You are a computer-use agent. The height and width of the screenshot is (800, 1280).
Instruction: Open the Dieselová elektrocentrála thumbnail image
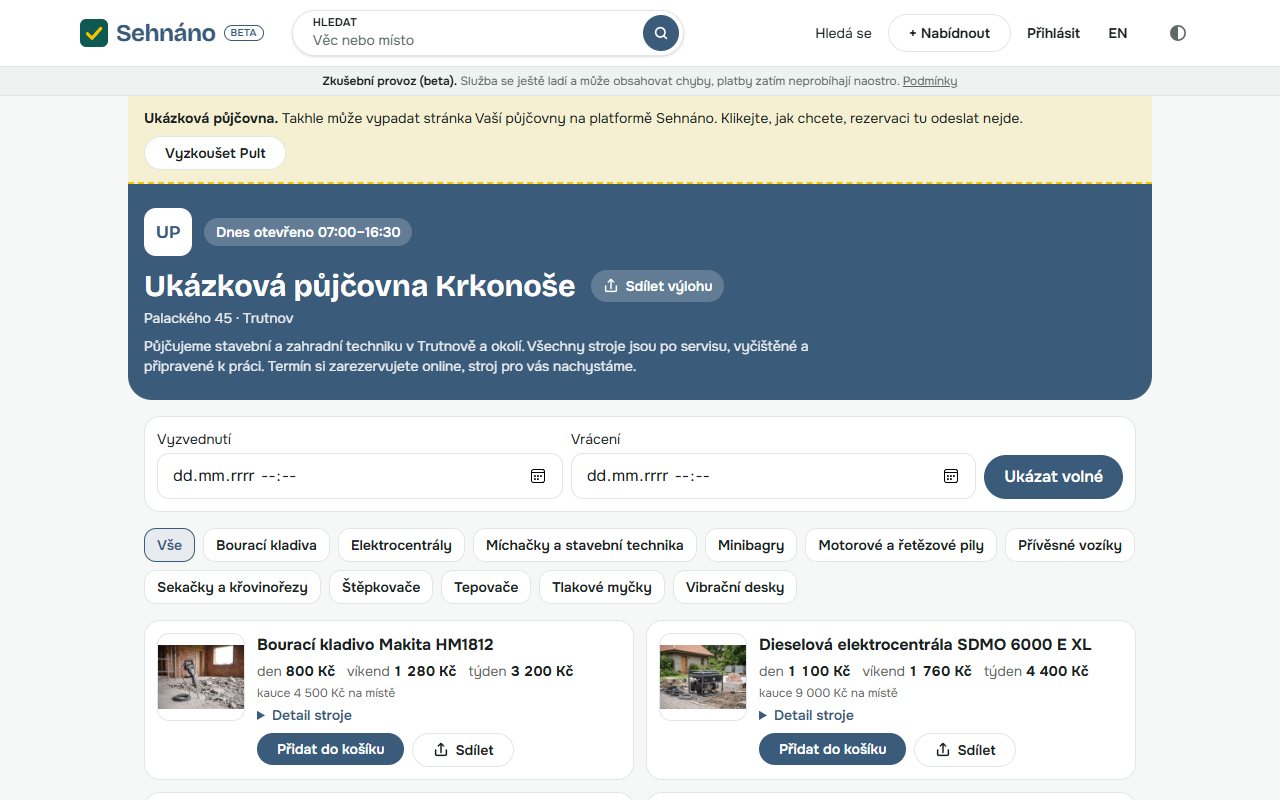pyautogui.click(x=703, y=677)
